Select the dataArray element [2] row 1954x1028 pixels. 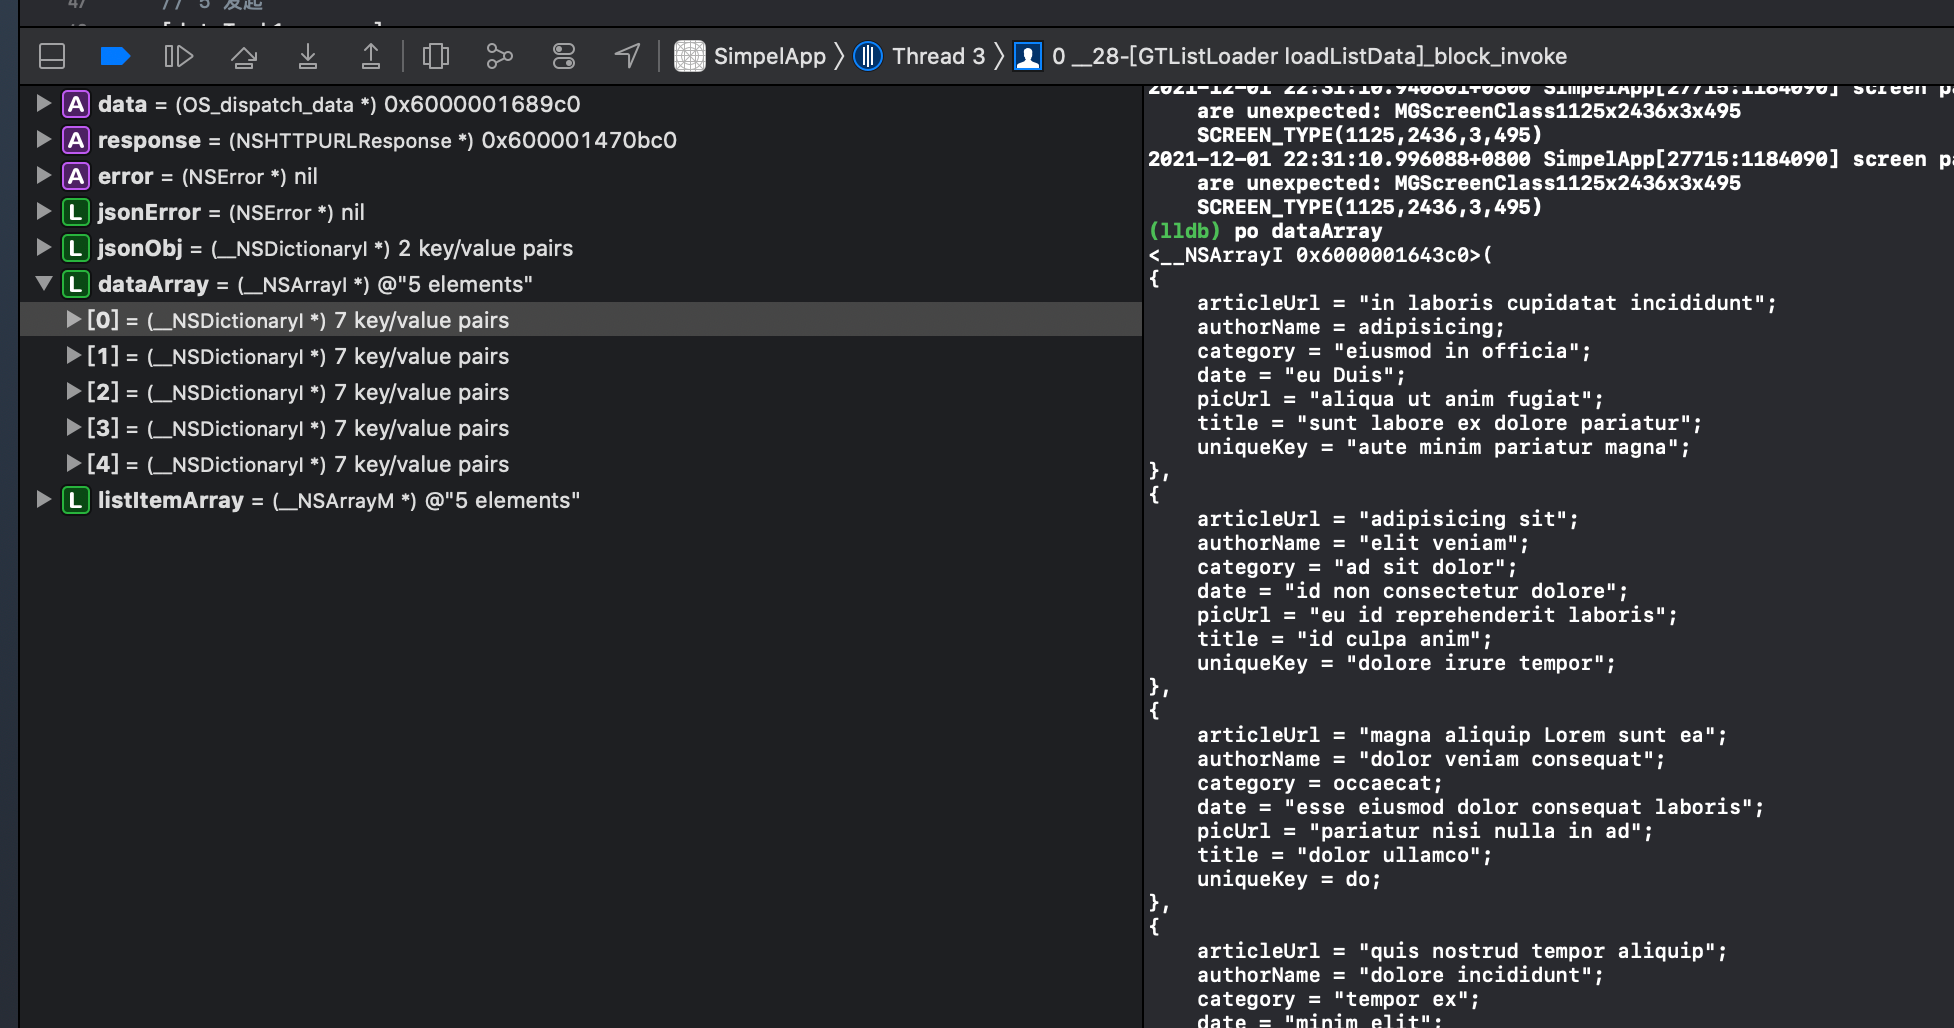[x=298, y=392]
